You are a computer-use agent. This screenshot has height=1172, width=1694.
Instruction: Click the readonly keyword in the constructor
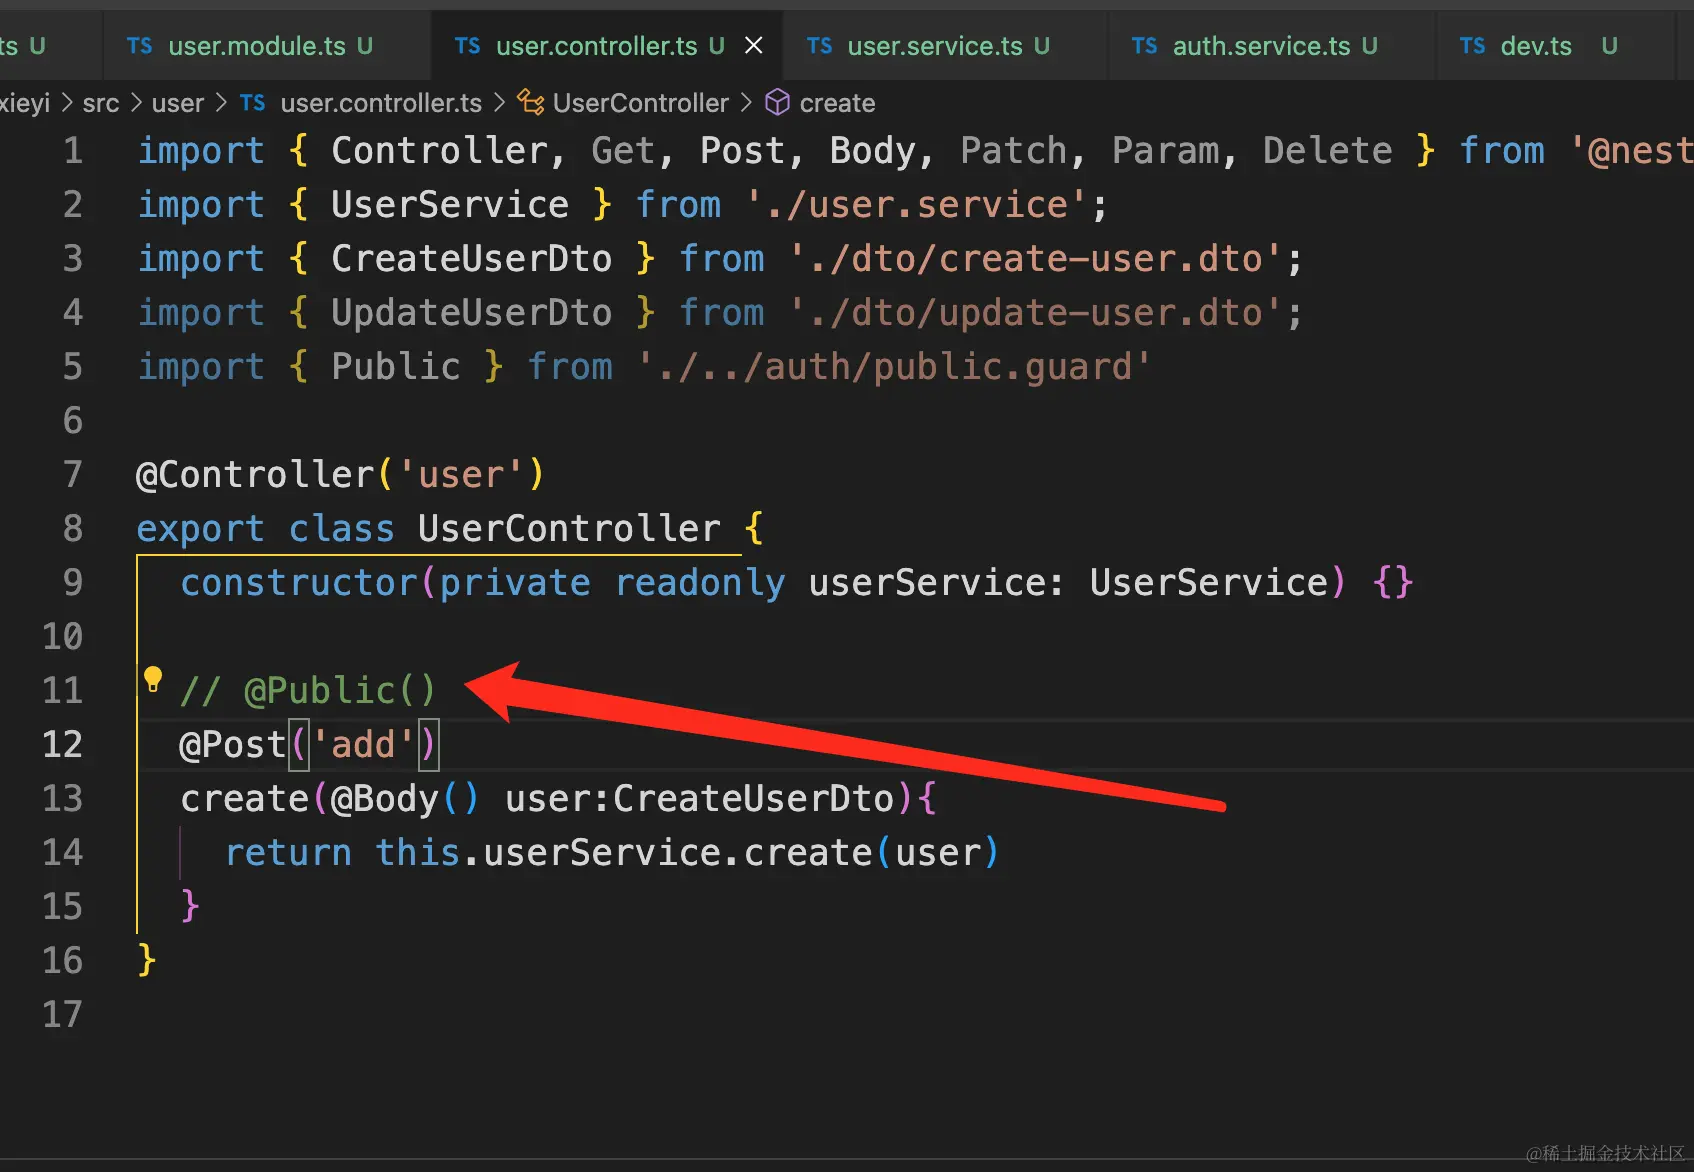point(700,583)
